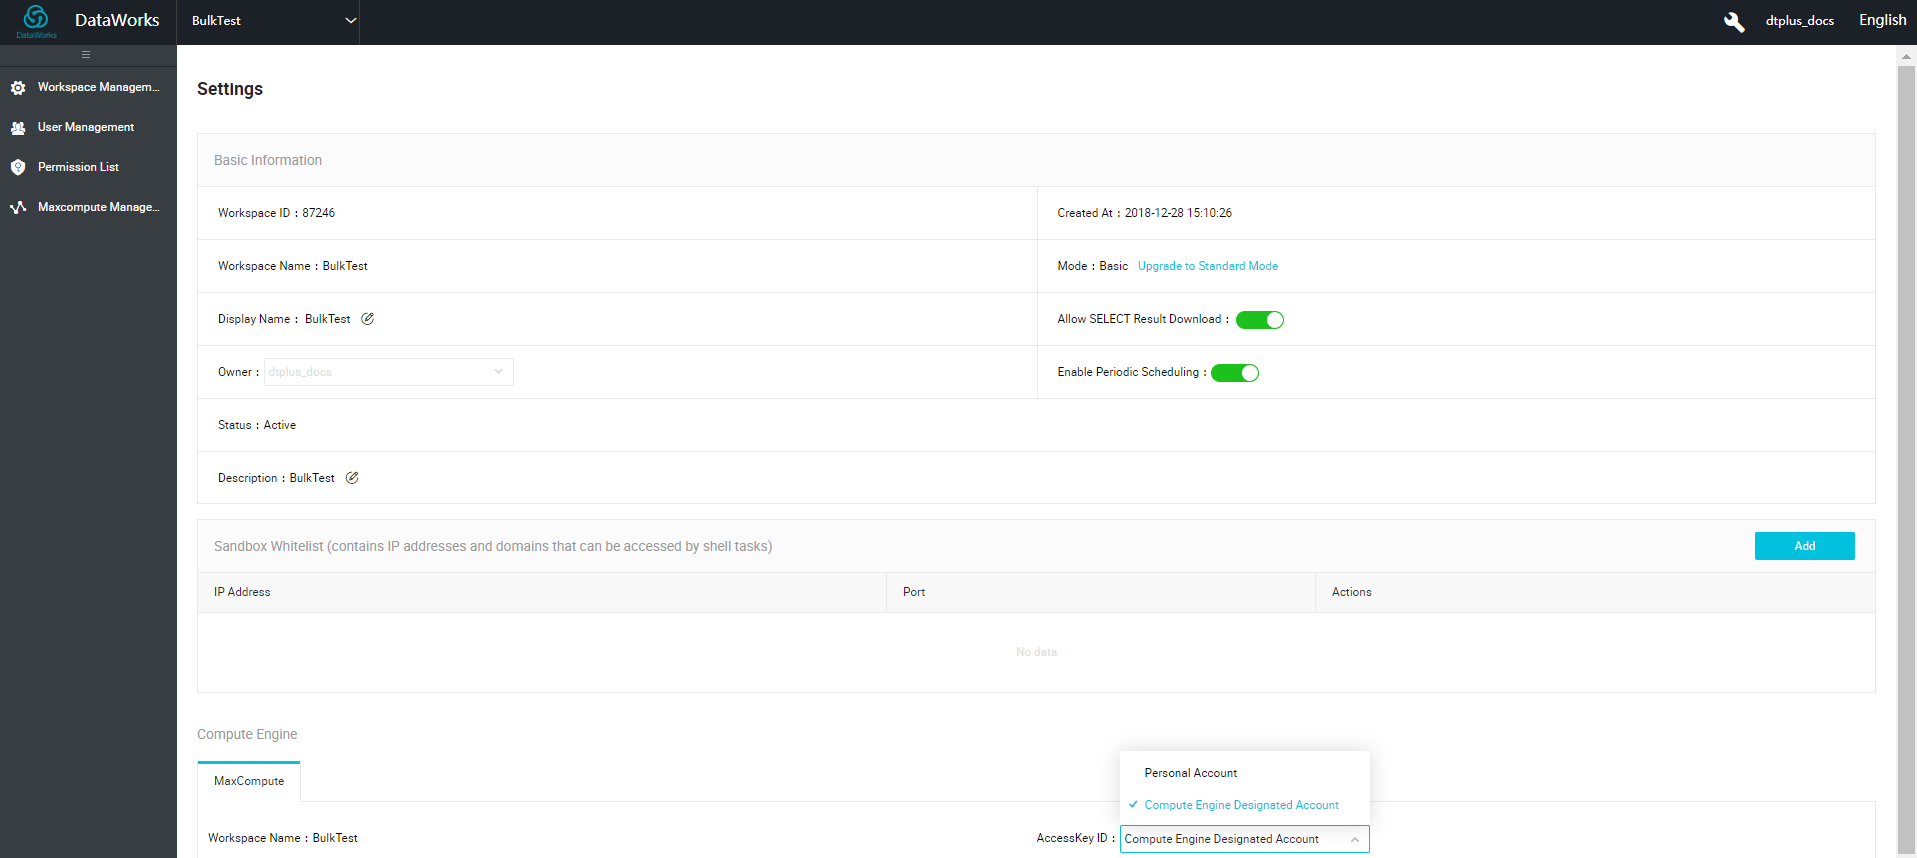Click the Sandbox Whitelist section title
Viewport: 1917px width, 858px height.
(x=493, y=546)
